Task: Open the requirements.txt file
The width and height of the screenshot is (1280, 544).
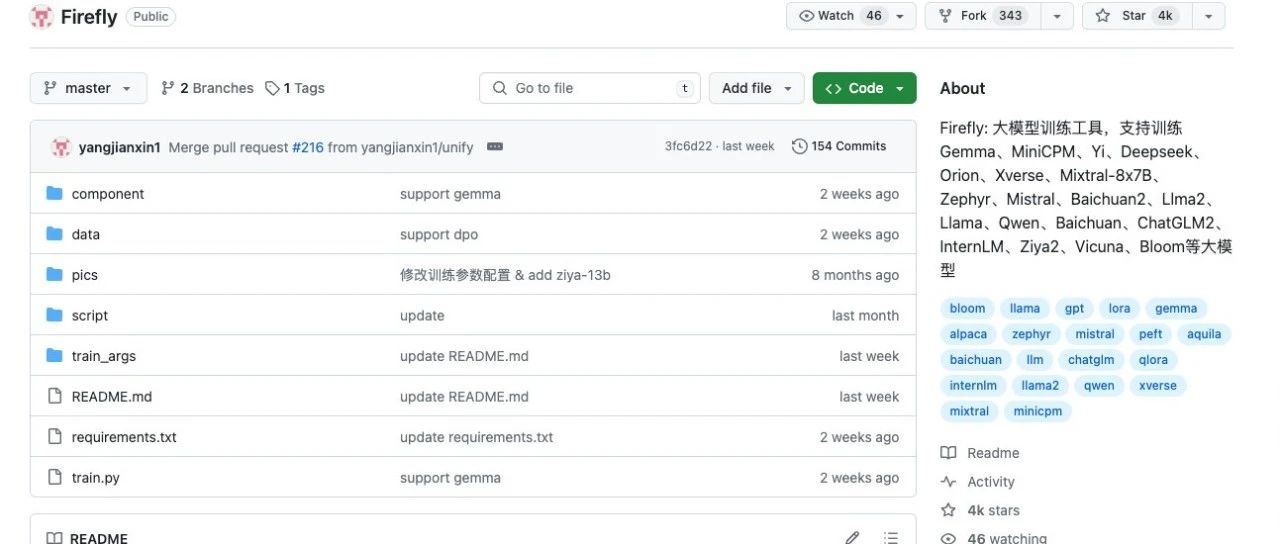Action: pyautogui.click(x=124, y=437)
